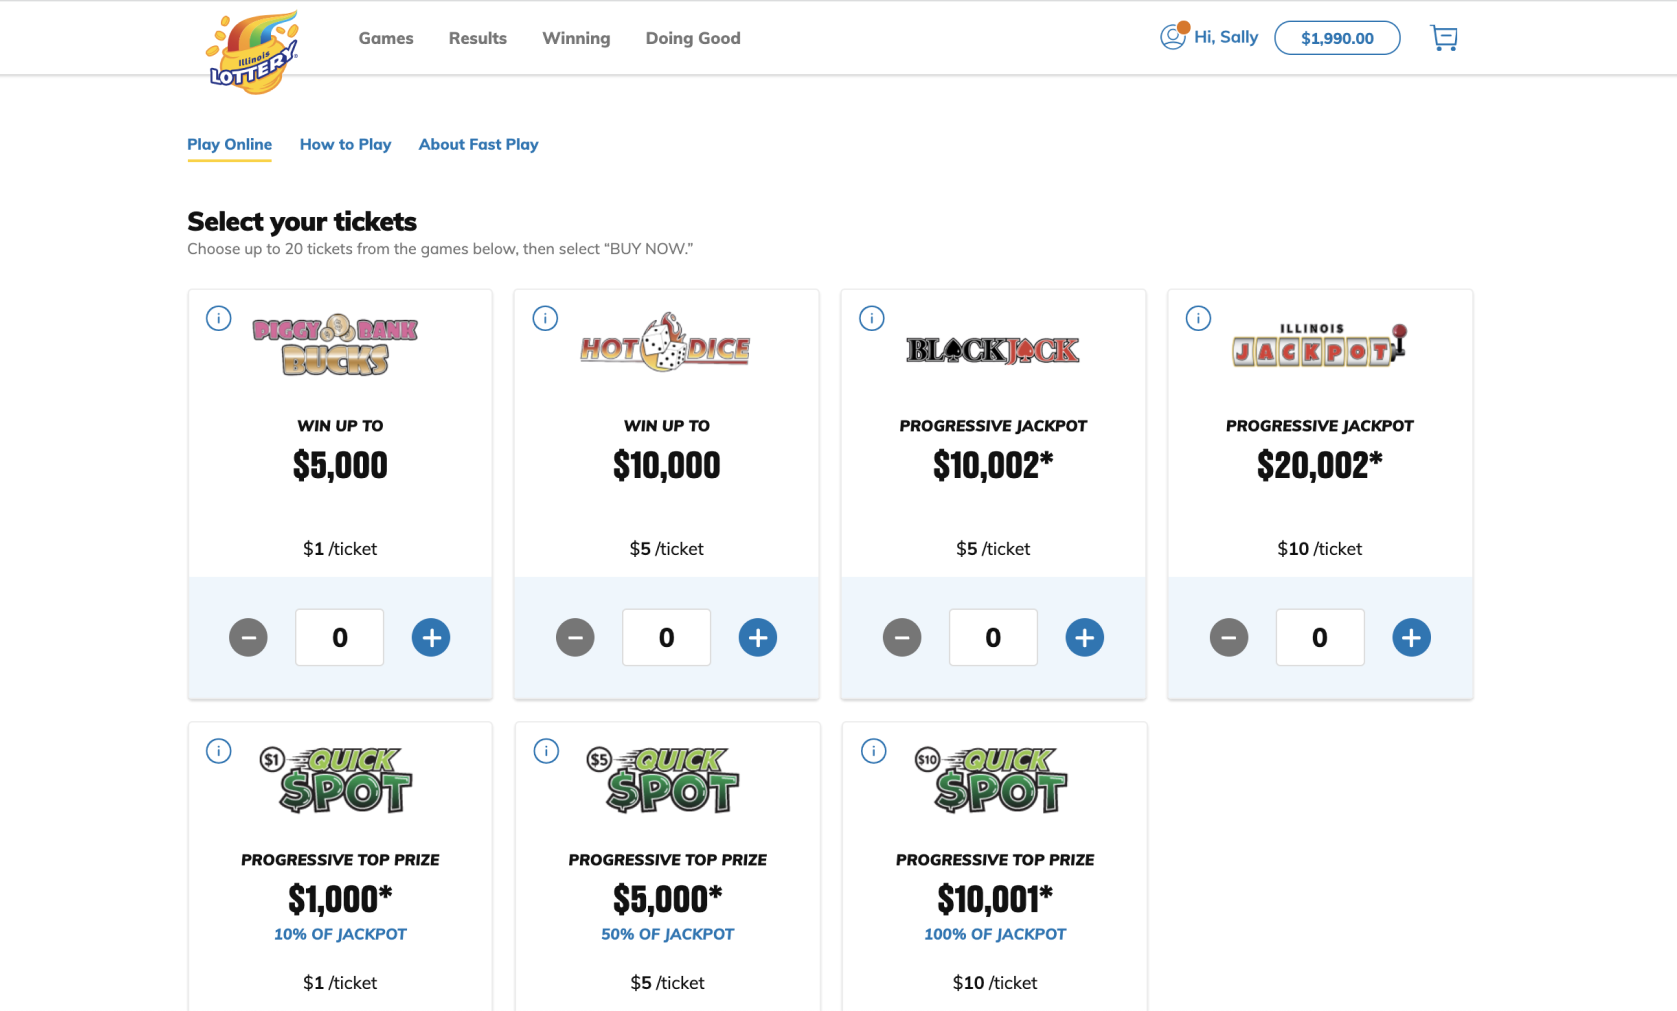Add one Illinois Jackpot ticket
Viewport: 1677px width, 1011px height.
[x=1411, y=637]
